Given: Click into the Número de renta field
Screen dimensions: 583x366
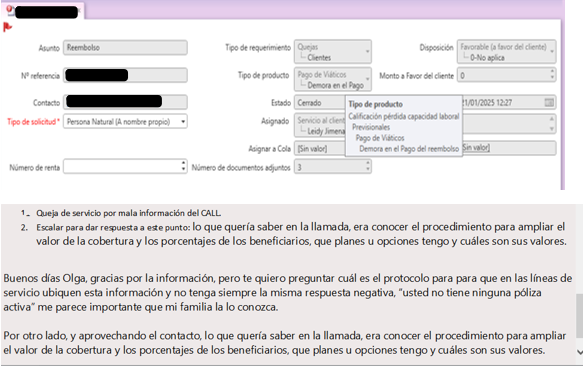Looking at the screenshot, I should click(x=122, y=166).
